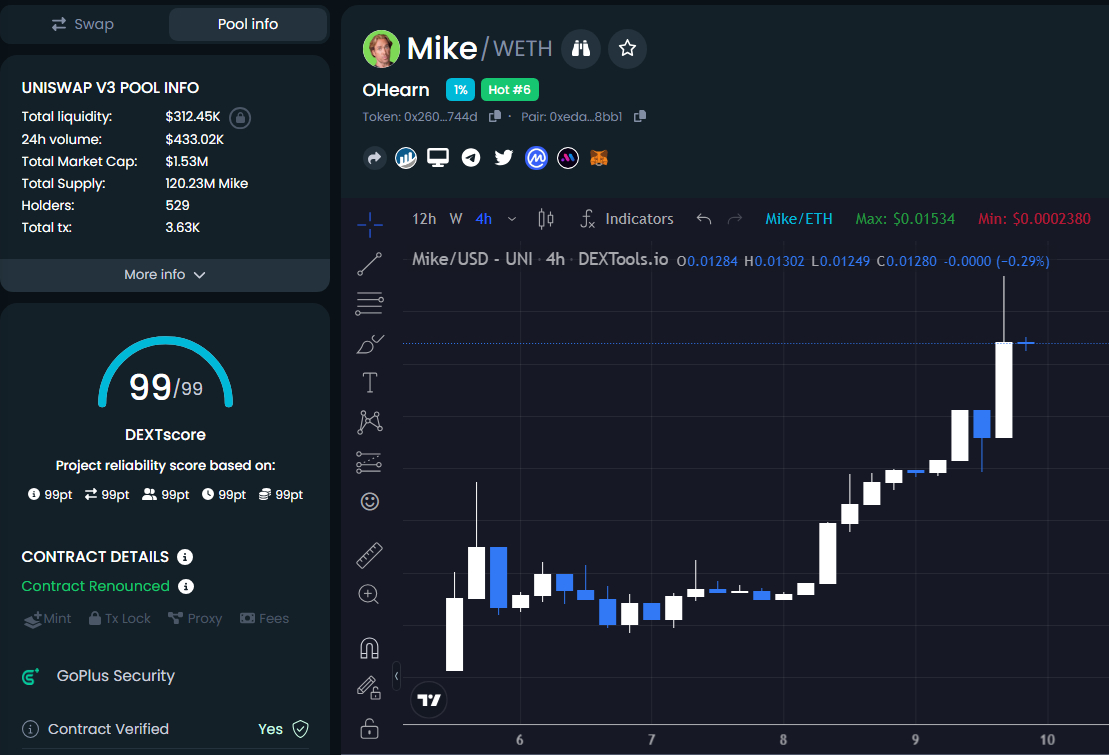Open the emoji icons tool

point(369,502)
